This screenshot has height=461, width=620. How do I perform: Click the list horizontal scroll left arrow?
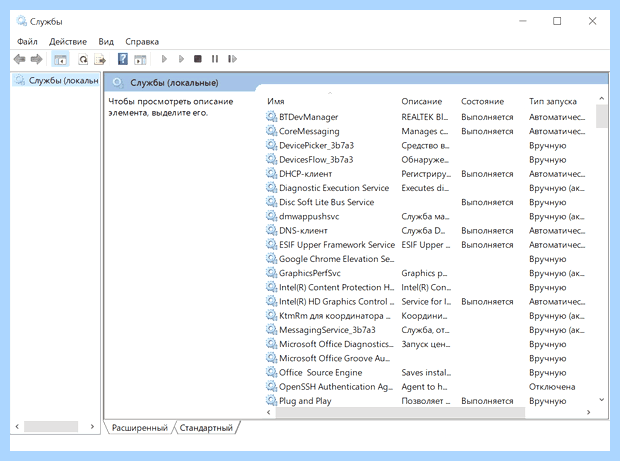[268, 412]
